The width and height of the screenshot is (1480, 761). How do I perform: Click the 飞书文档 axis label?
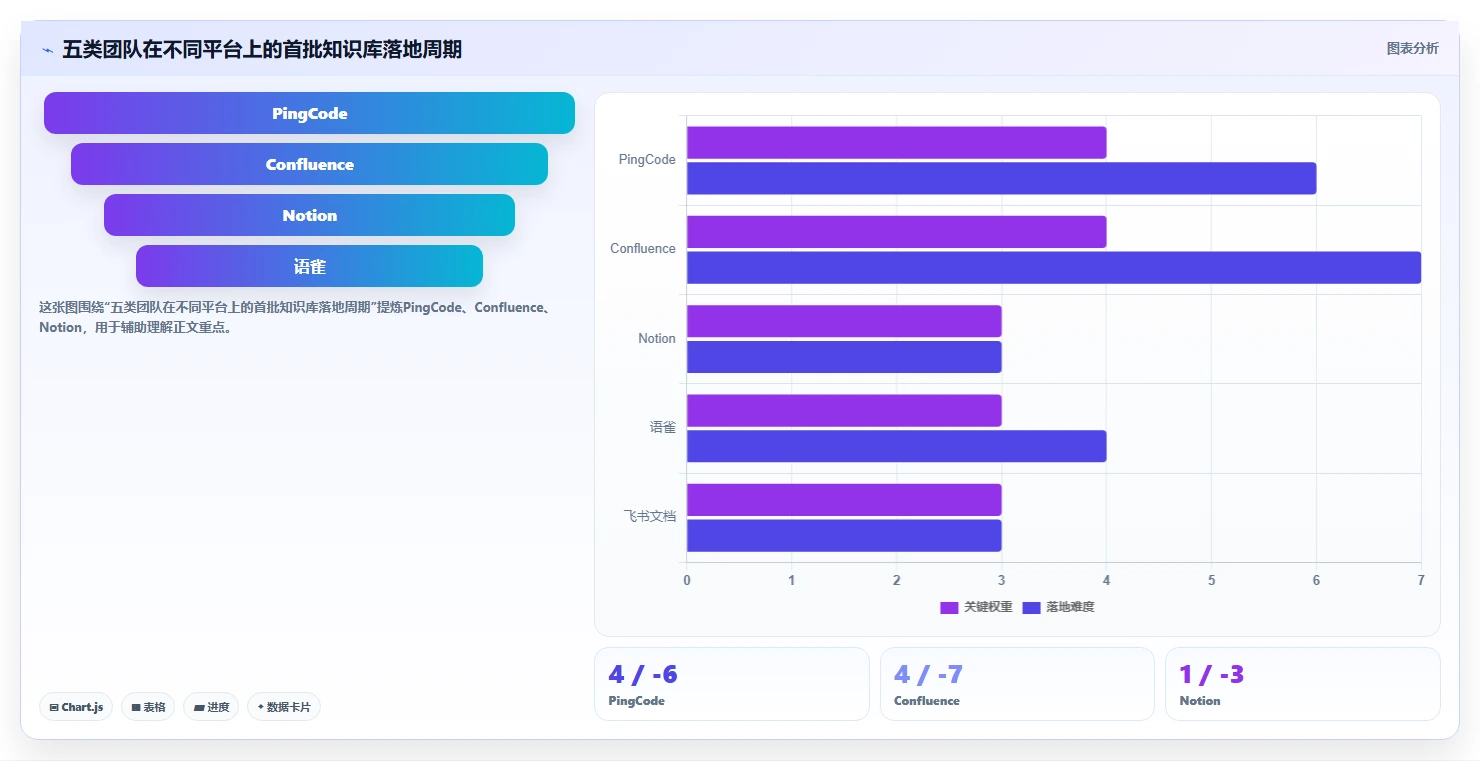[650, 516]
